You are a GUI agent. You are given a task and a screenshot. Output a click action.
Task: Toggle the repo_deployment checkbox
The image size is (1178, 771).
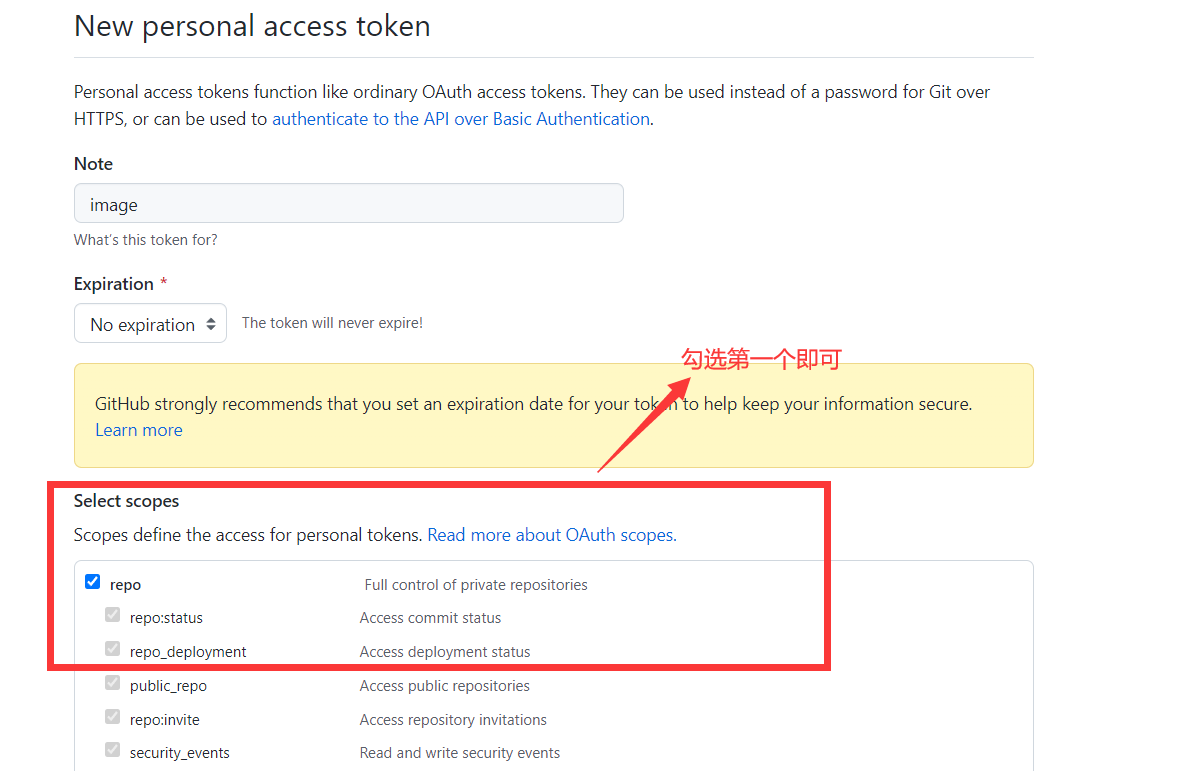[113, 650]
